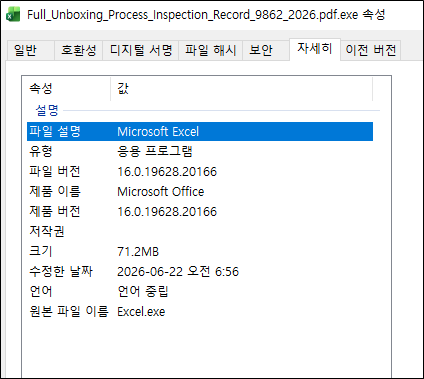Select the 유형 property row

point(200,151)
